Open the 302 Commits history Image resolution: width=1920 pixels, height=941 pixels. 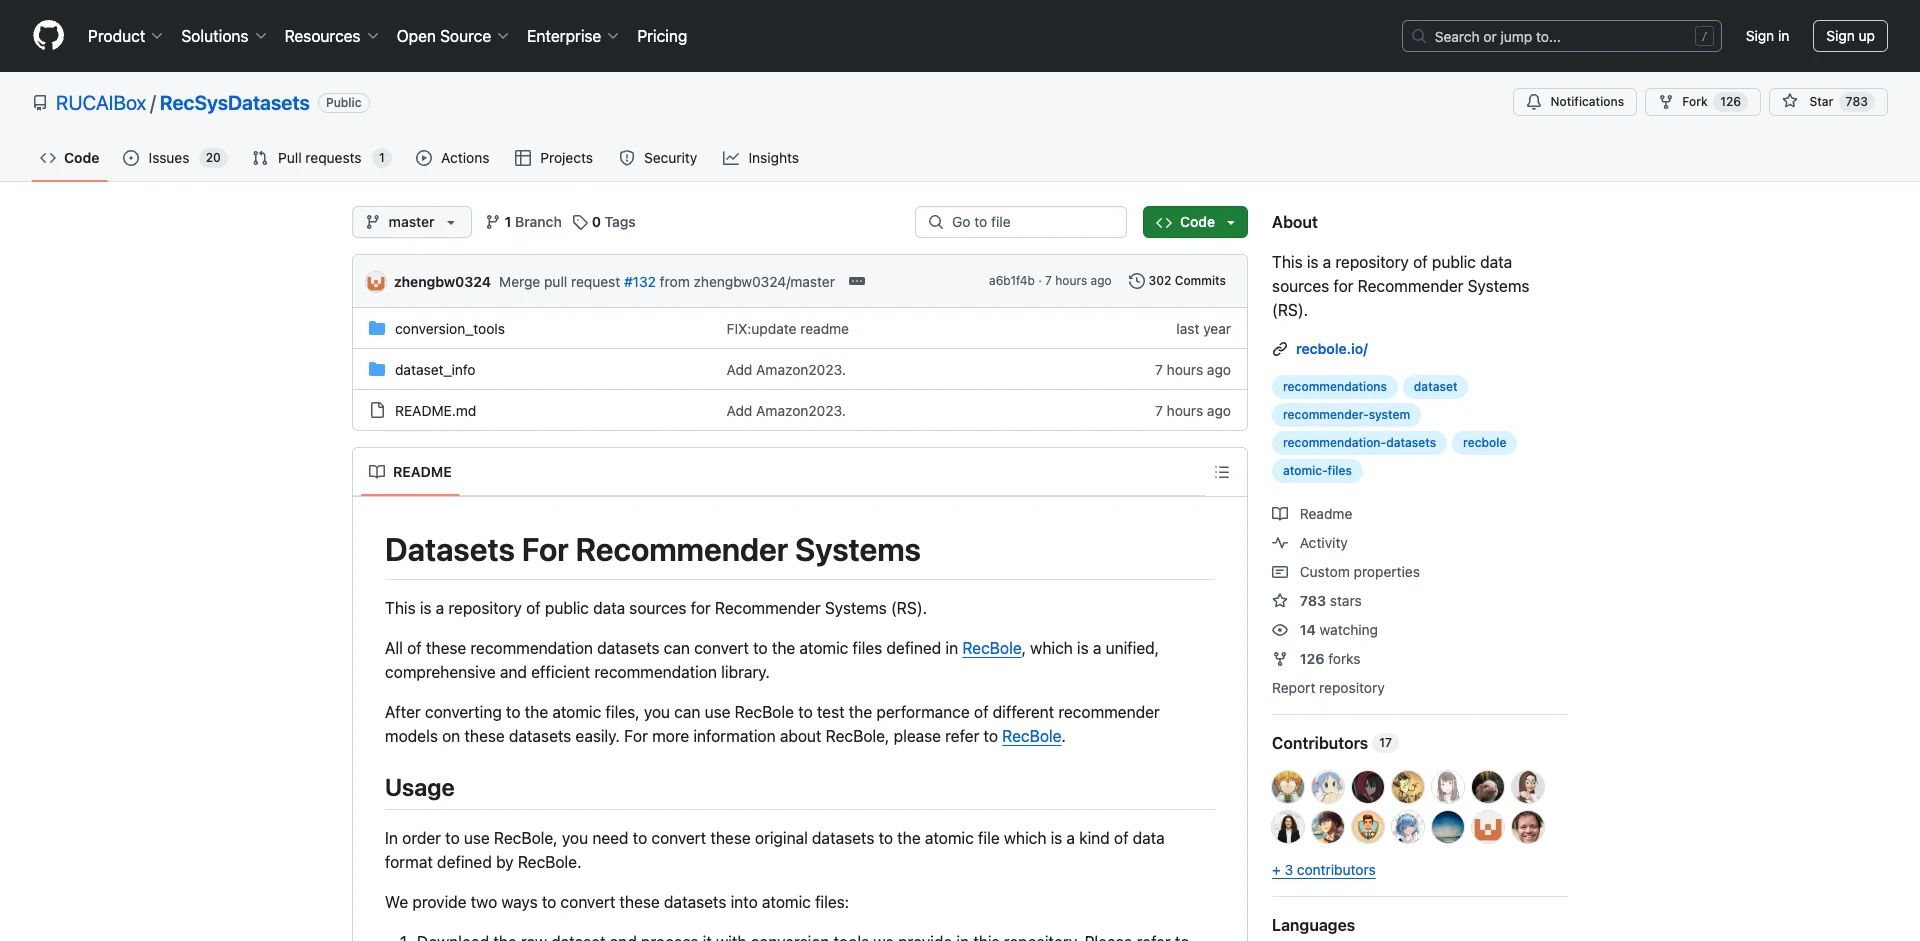point(1177,281)
